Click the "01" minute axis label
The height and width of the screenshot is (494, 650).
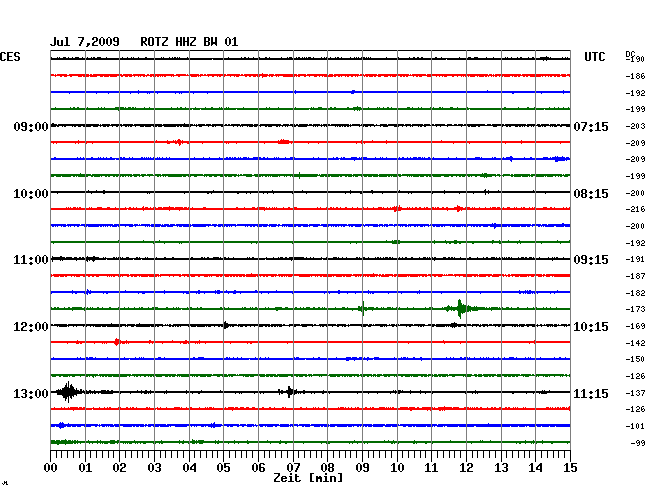point(85,467)
